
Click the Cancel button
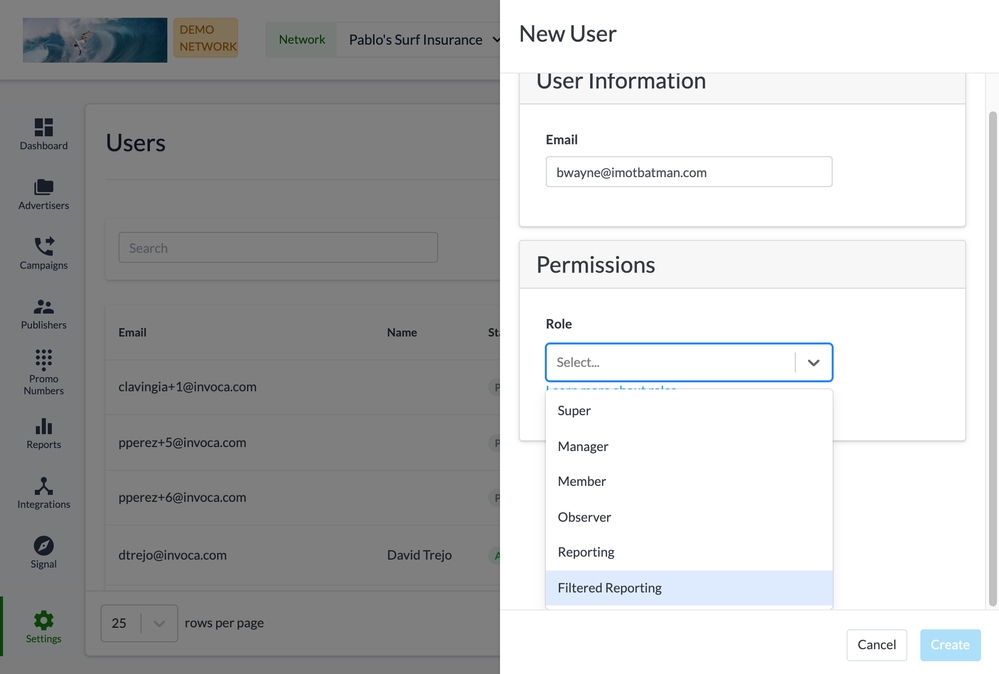click(876, 645)
